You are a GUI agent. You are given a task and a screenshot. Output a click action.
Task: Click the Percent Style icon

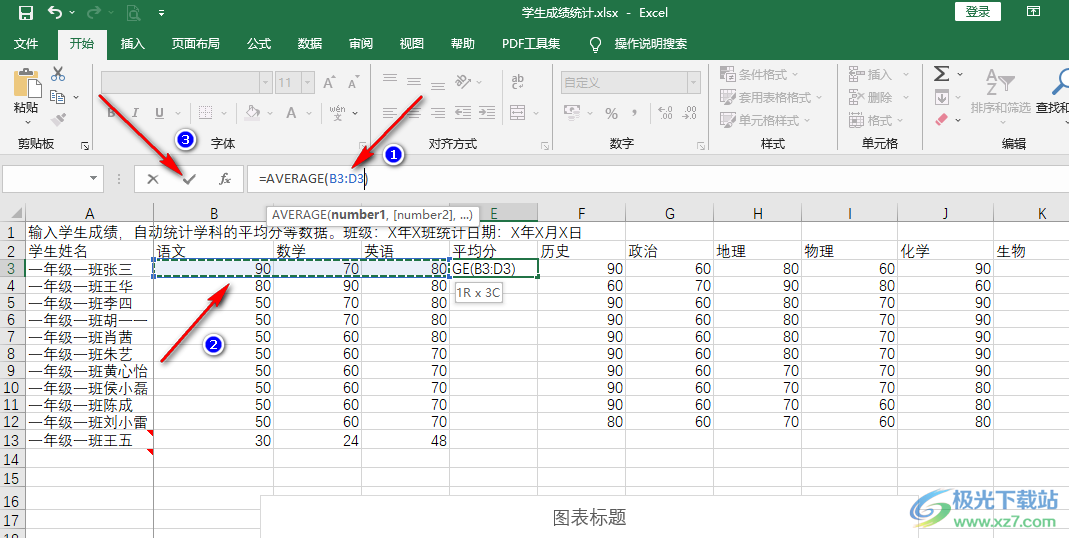tap(612, 113)
